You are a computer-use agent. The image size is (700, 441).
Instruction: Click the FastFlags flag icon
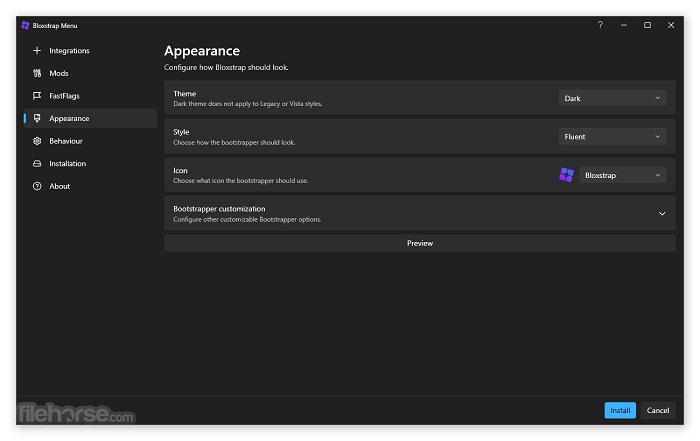37,96
